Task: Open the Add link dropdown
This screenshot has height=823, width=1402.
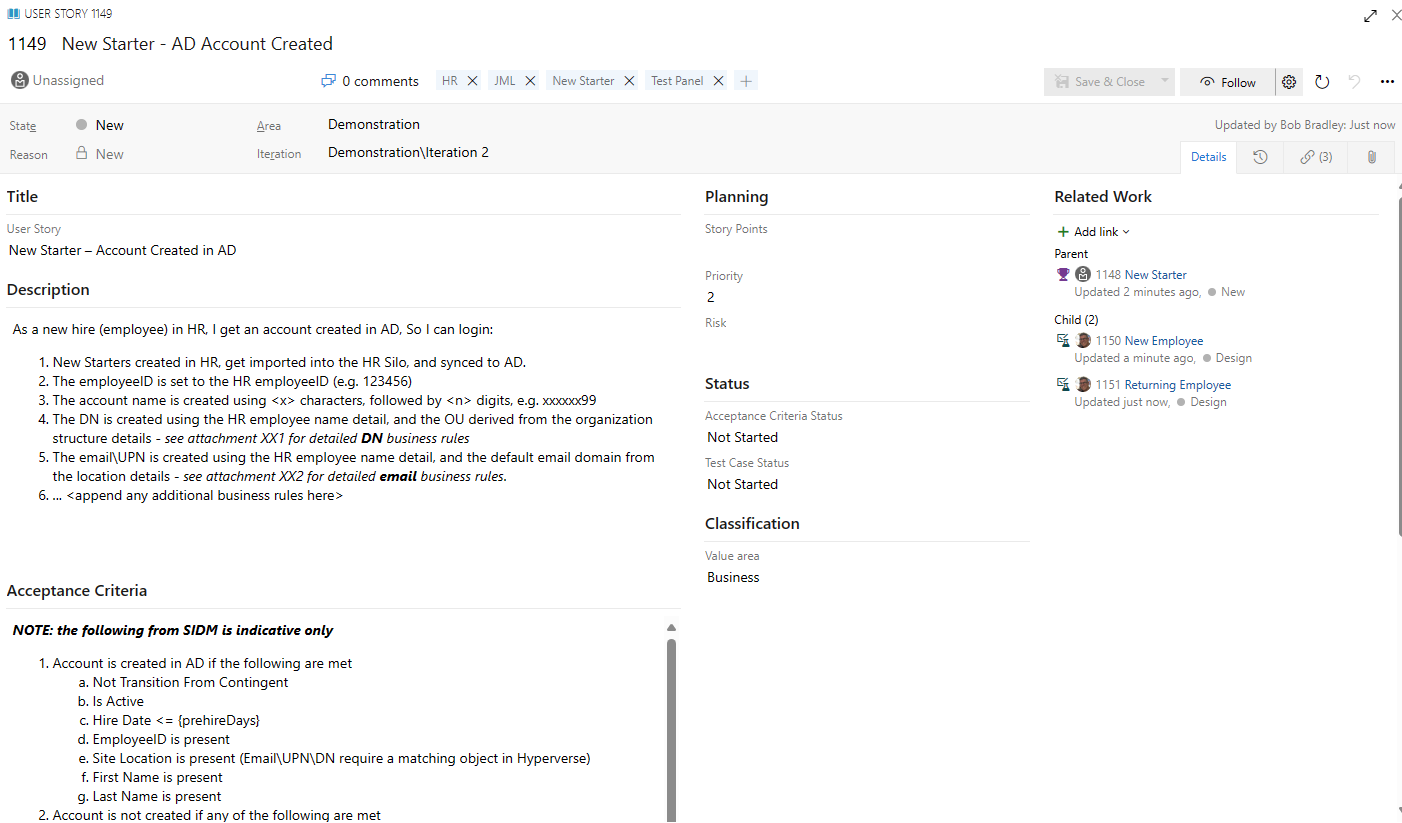Action: [x=1093, y=231]
